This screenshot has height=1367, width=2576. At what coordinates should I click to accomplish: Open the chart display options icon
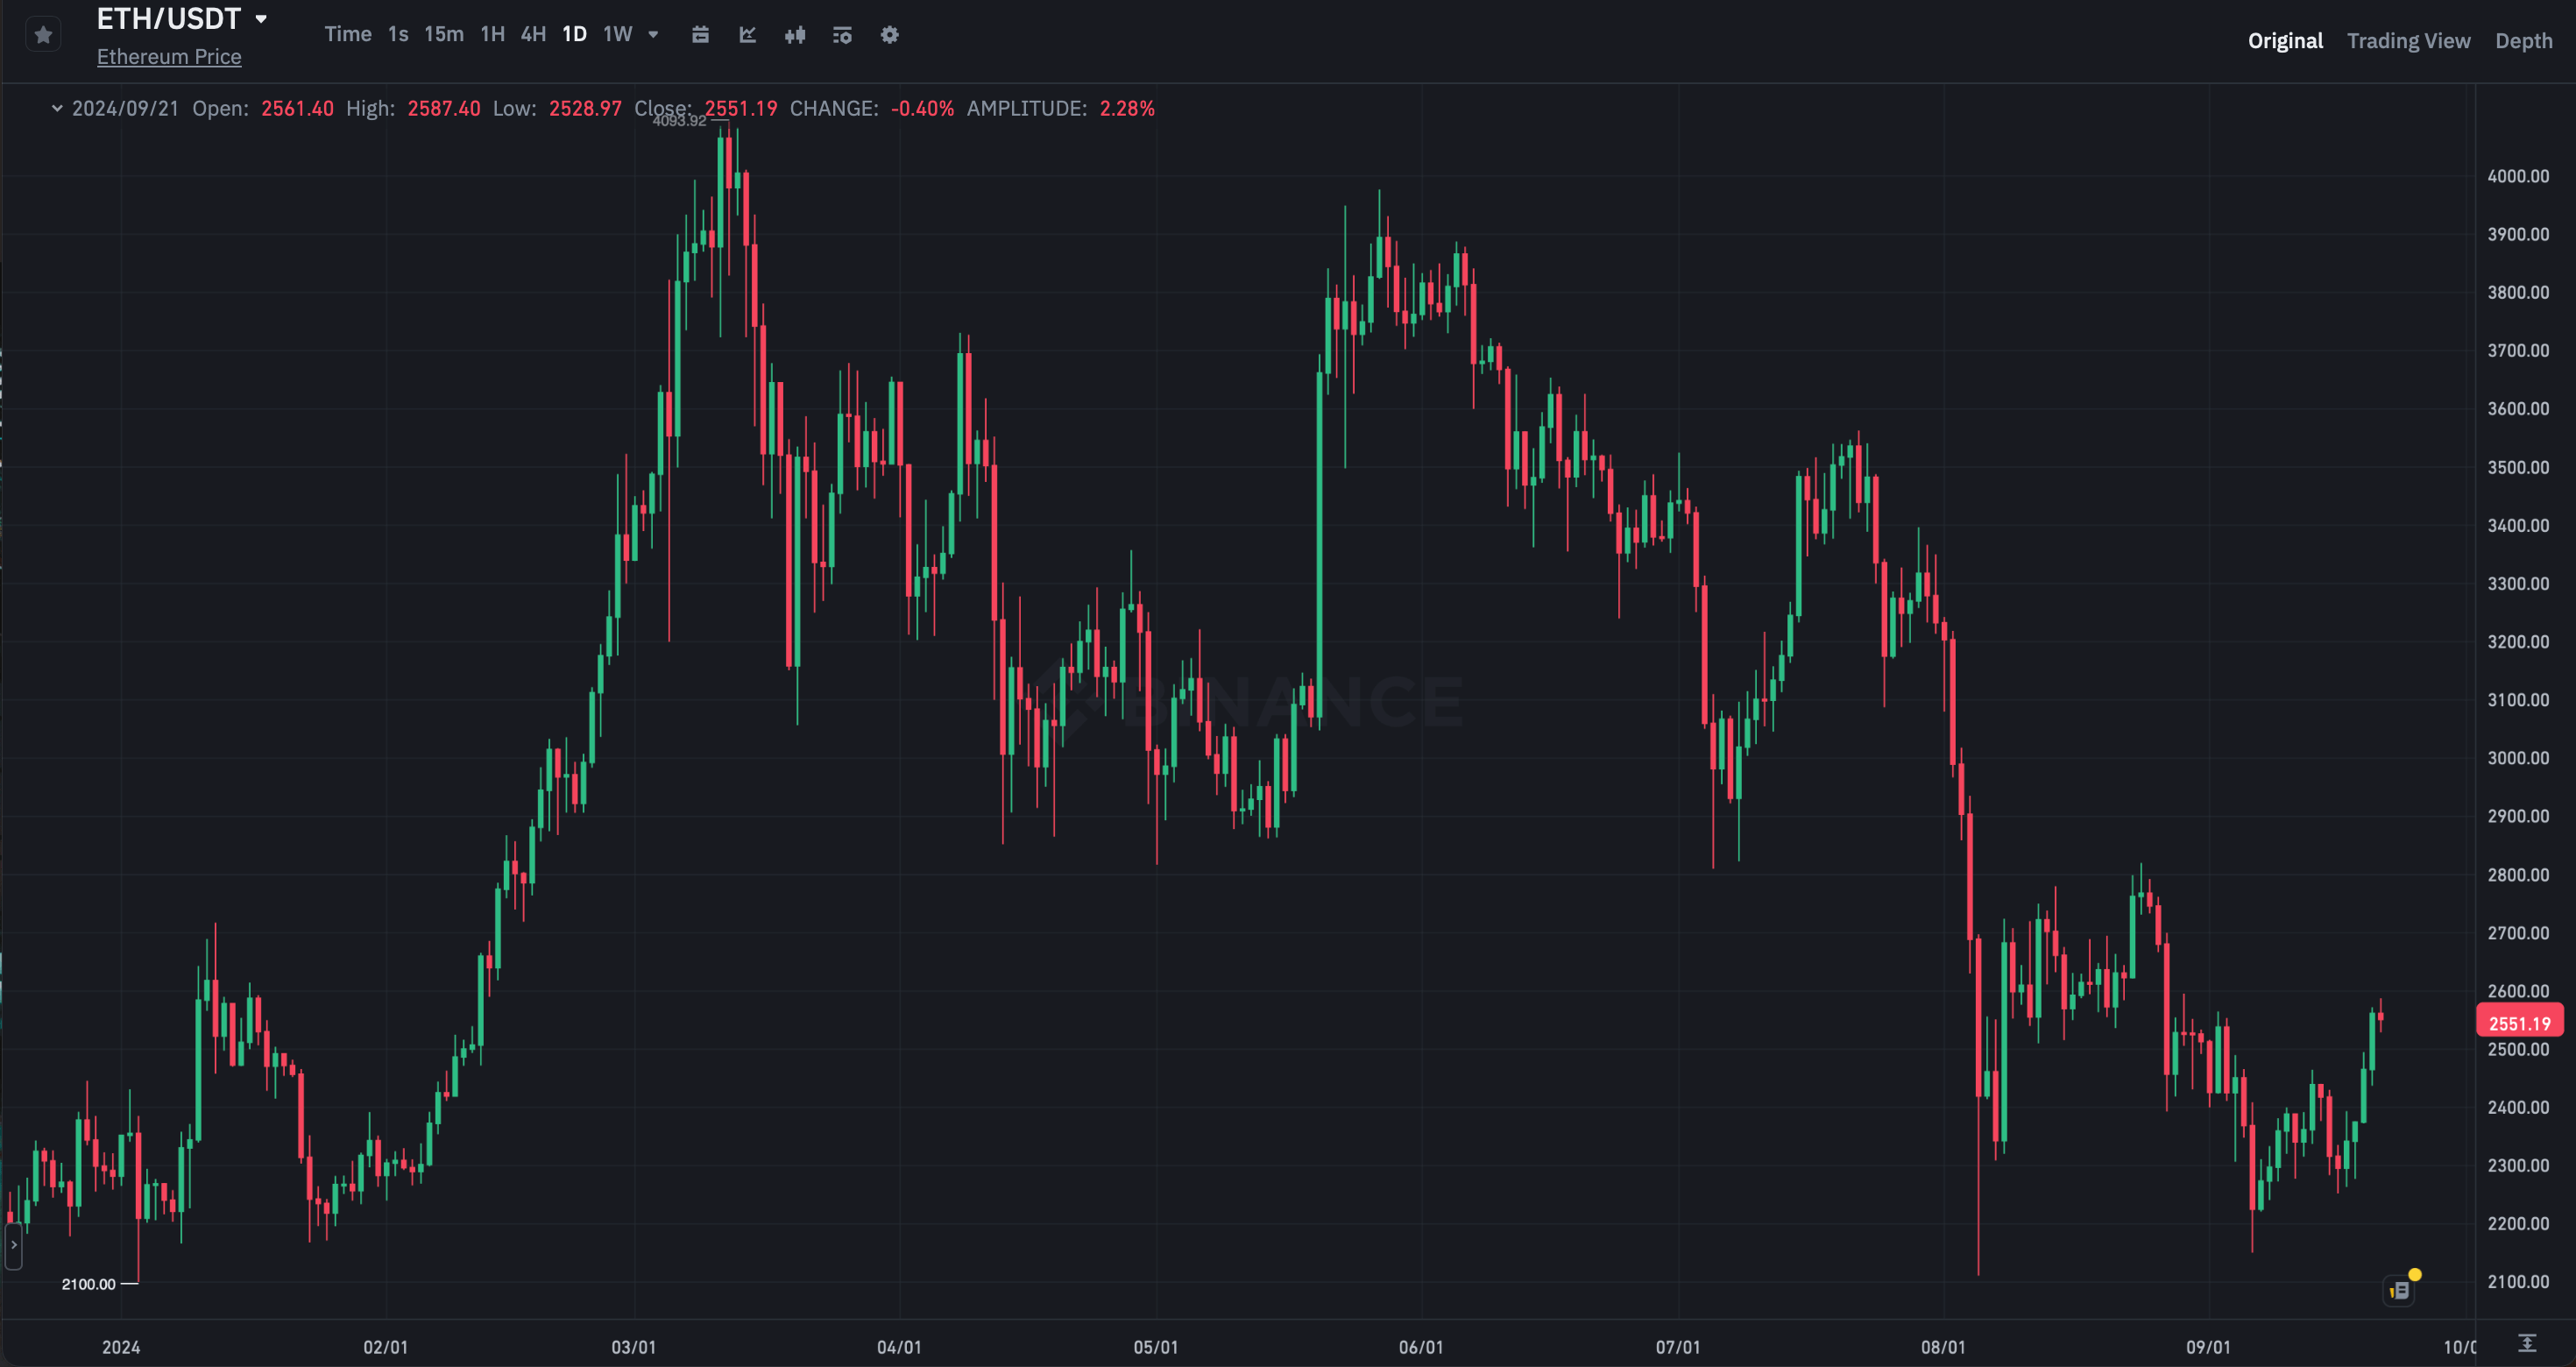tap(842, 35)
